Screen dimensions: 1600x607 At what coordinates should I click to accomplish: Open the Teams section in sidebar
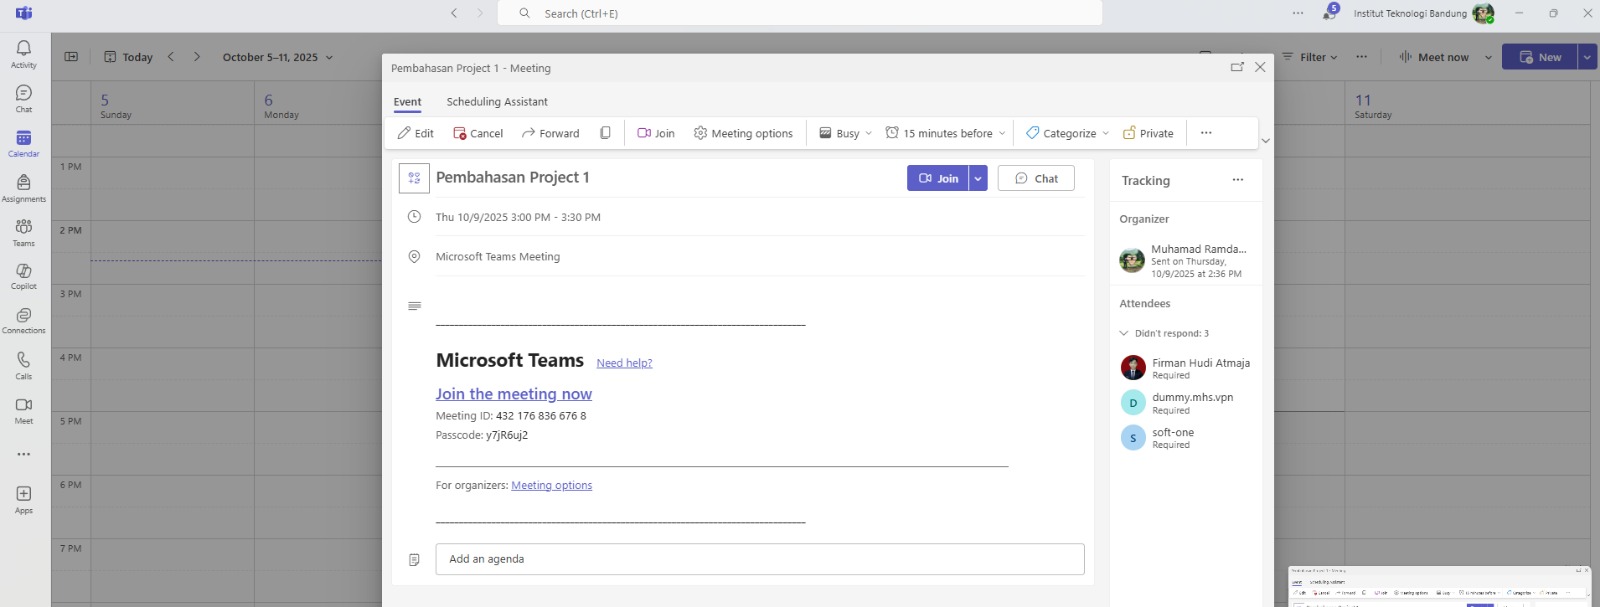(24, 232)
